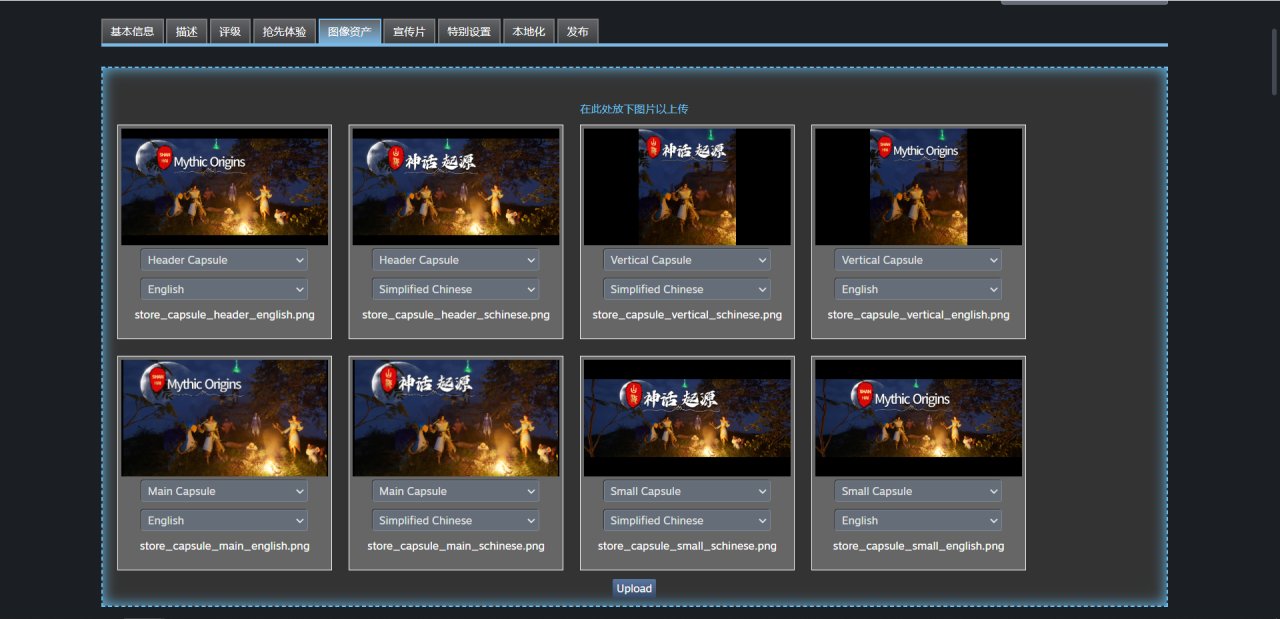1280x619 pixels.
Task: Open language dropdown for store_capsule_small_english.png
Action: [x=918, y=520]
